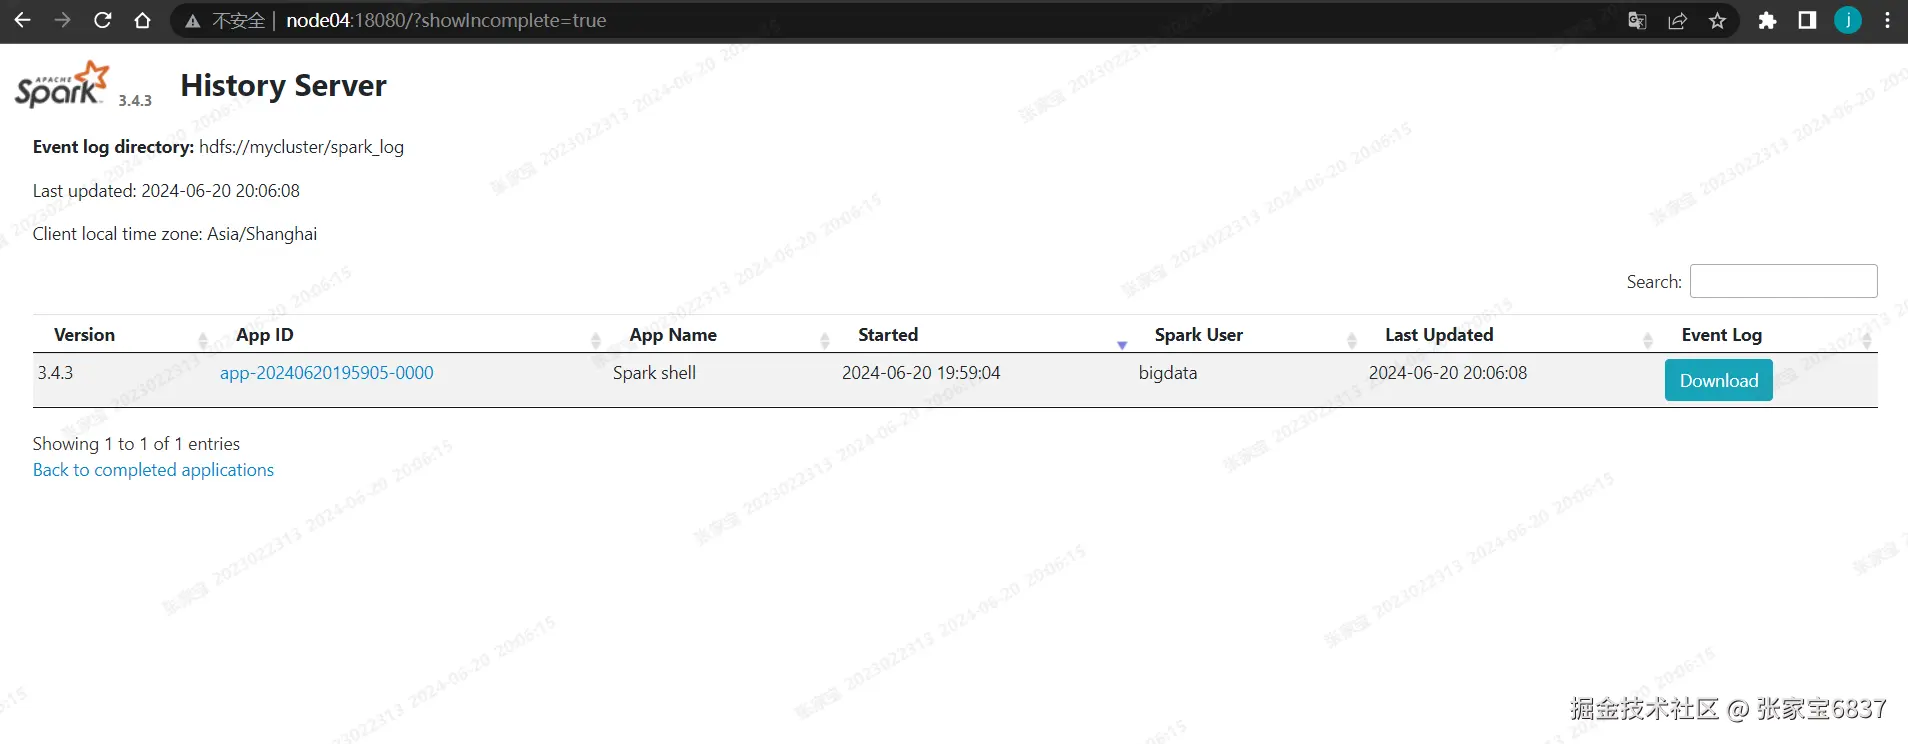Viewport: 1908px width, 744px height.
Task: Select the 'Spark shell' app name cell
Action: (654, 373)
